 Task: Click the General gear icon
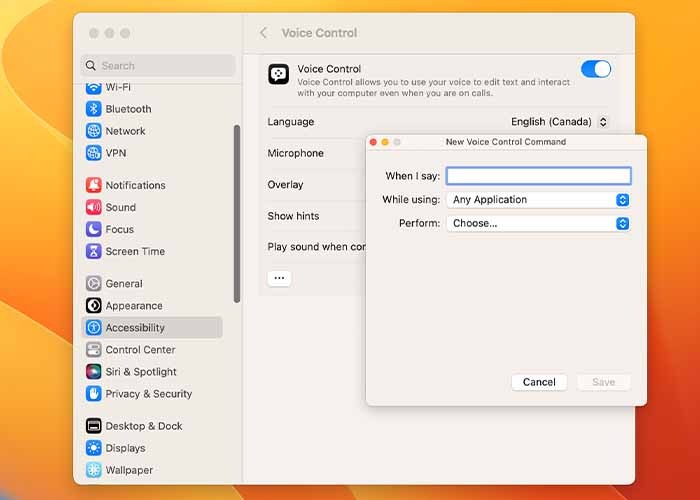pyautogui.click(x=93, y=283)
